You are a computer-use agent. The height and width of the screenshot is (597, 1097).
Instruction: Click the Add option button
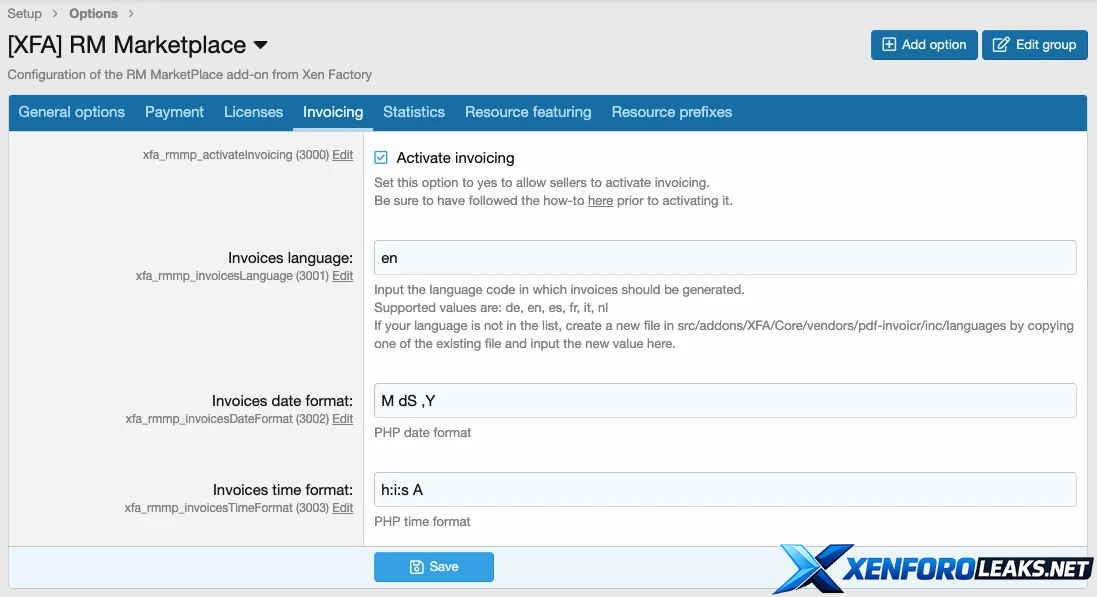[x=923, y=45]
